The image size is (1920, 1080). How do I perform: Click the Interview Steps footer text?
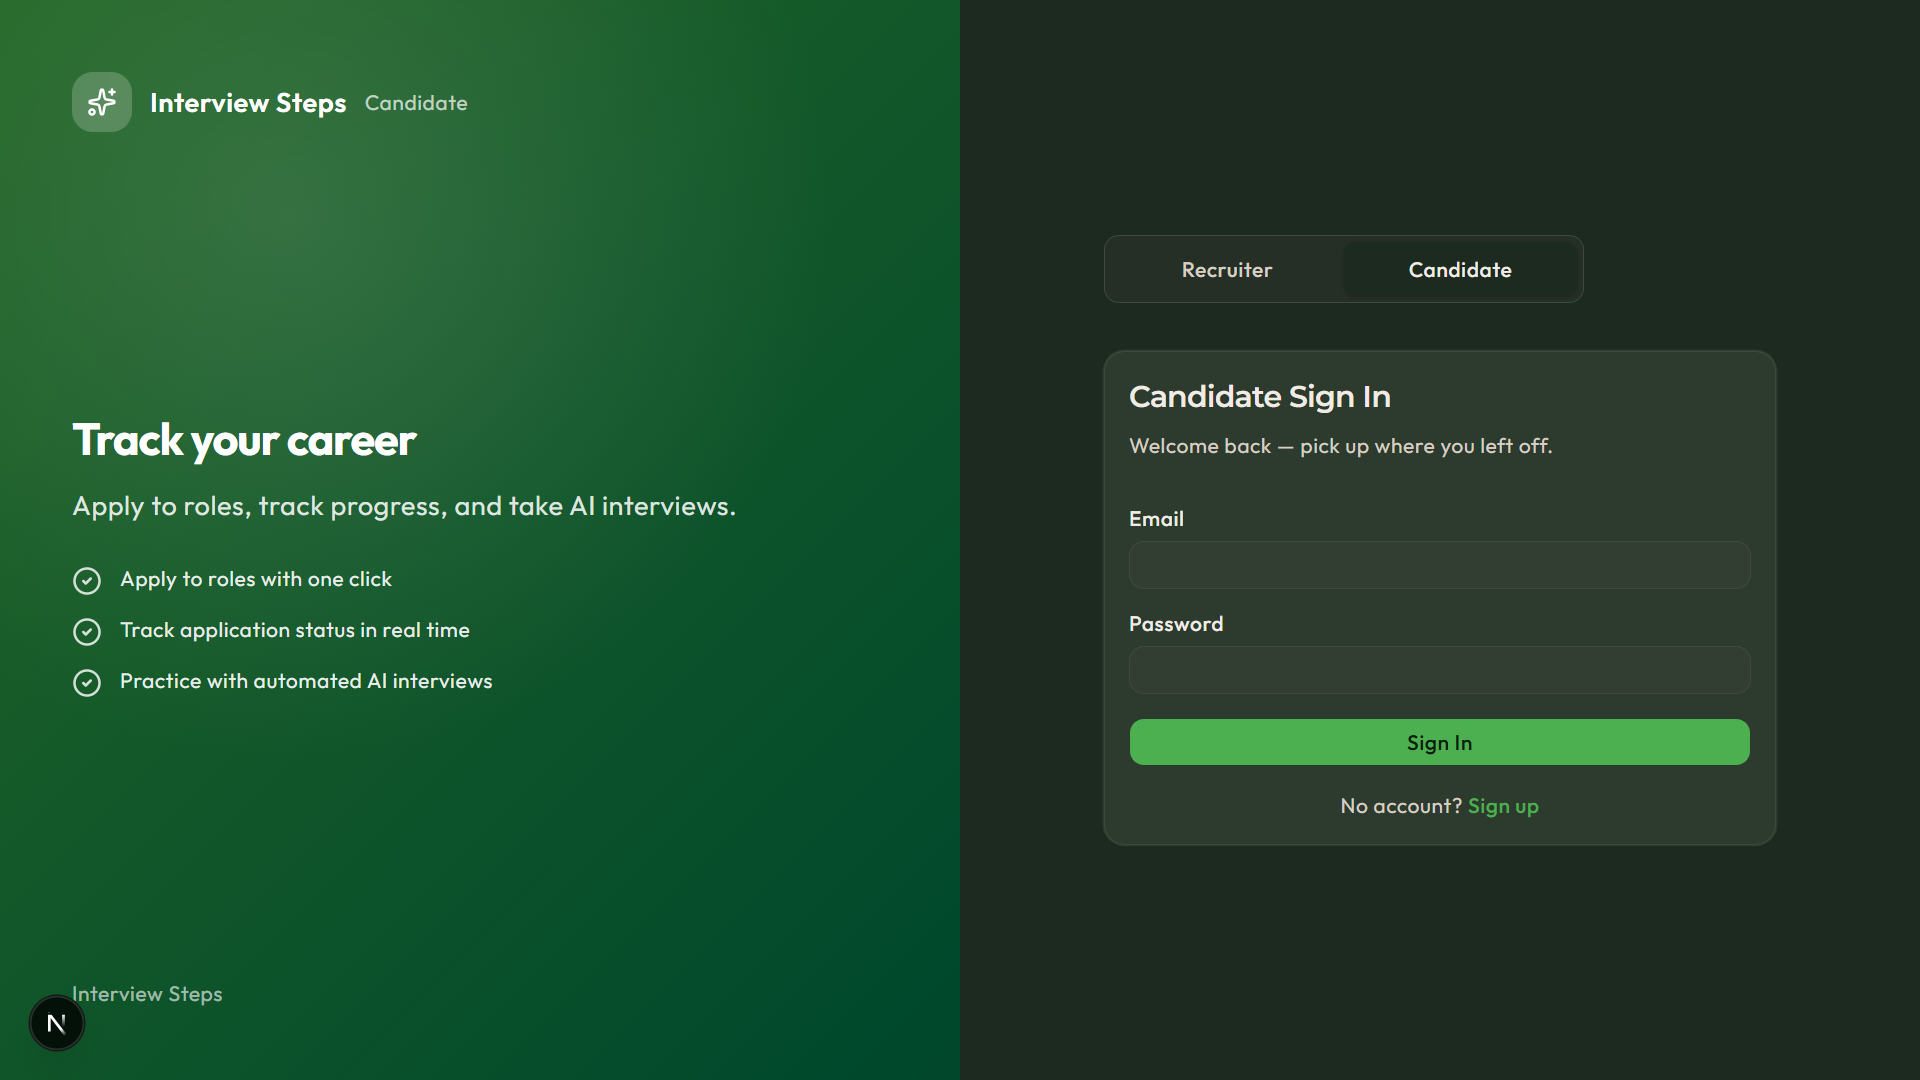(x=147, y=994)
